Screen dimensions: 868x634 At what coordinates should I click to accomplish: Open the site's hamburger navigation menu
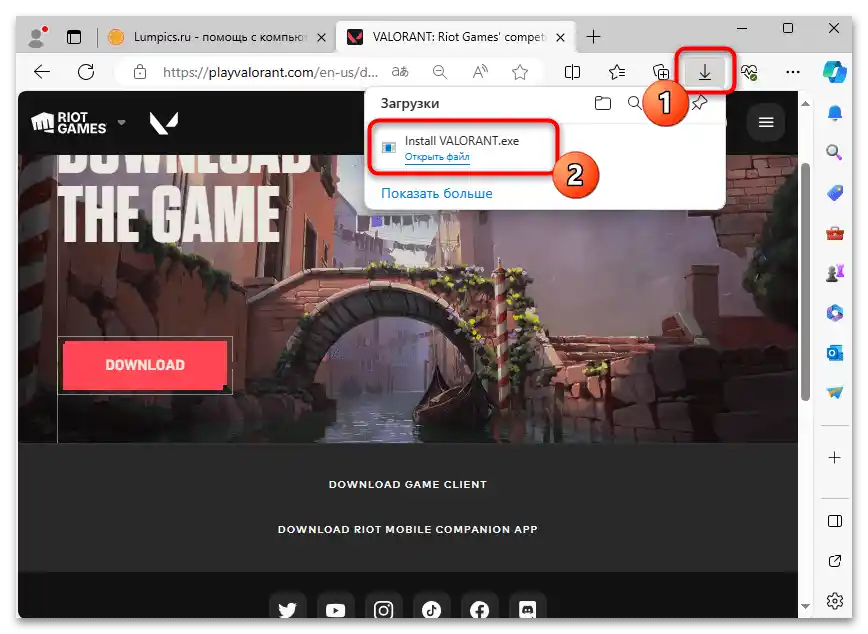pos(765,122)
